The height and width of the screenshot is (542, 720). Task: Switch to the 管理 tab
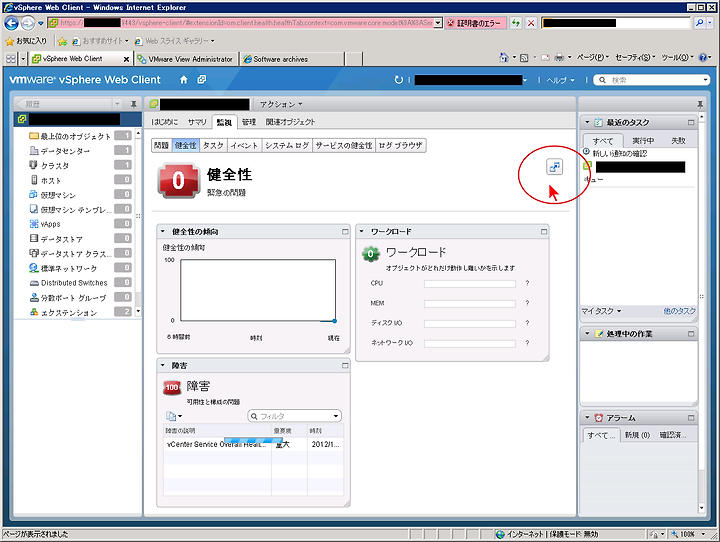(249, 122)
